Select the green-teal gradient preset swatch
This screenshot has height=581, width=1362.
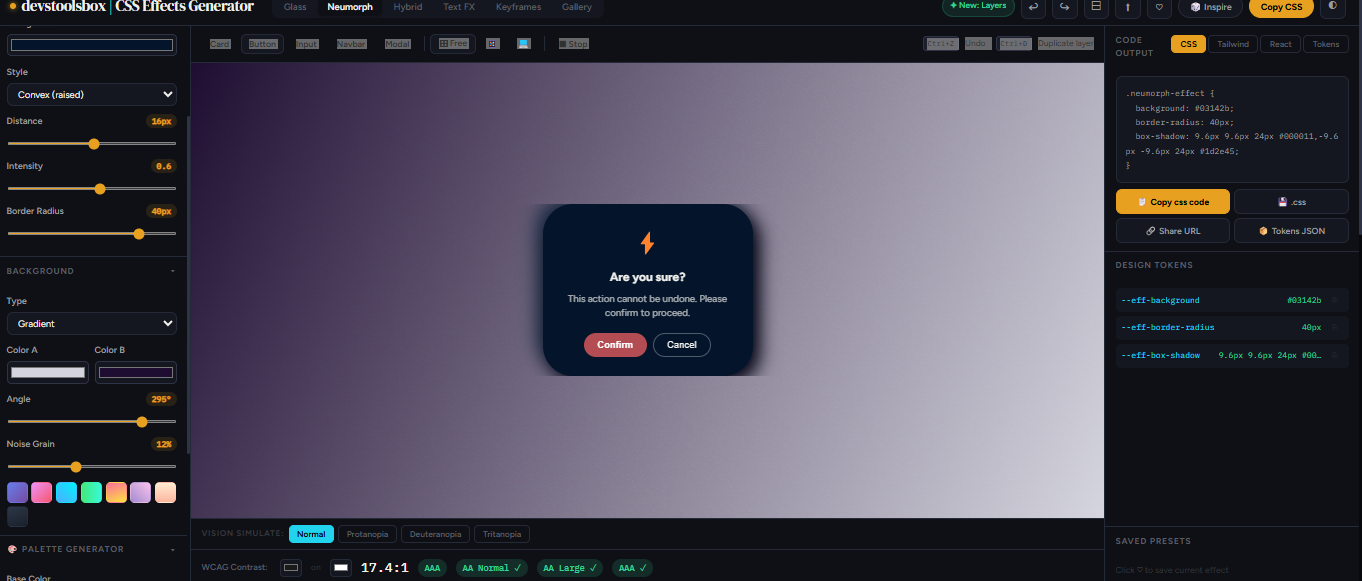tap(91, 493)
